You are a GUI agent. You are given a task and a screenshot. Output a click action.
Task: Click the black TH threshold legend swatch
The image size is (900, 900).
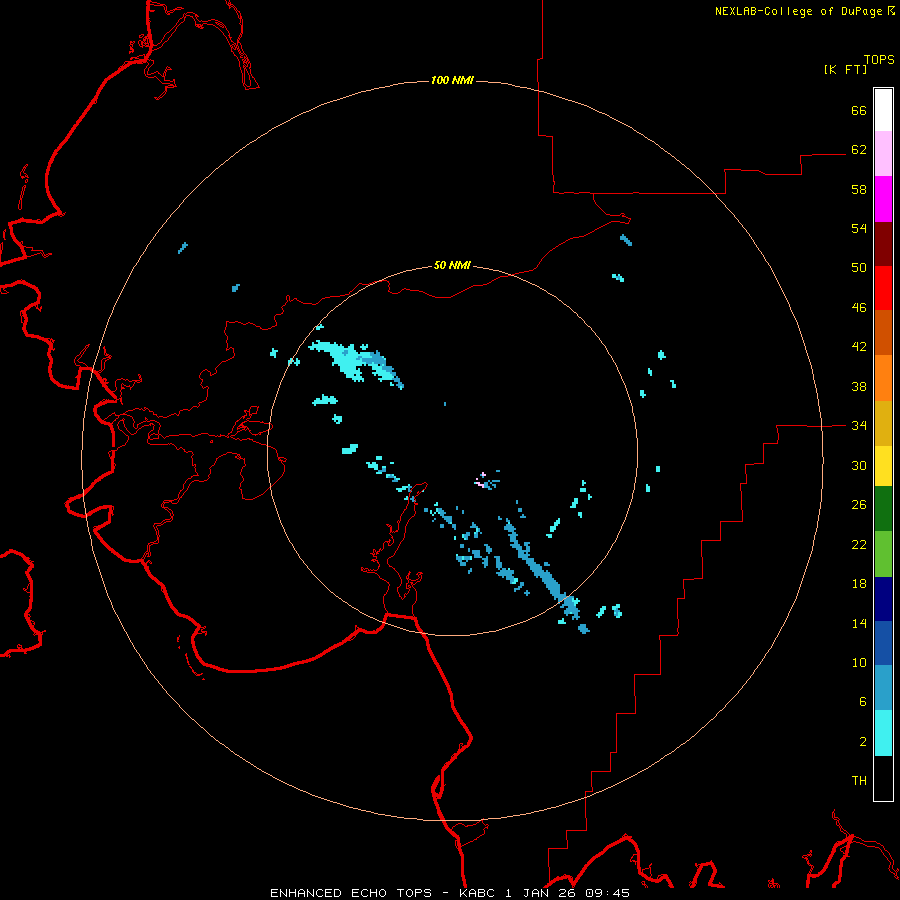(883, 778)
